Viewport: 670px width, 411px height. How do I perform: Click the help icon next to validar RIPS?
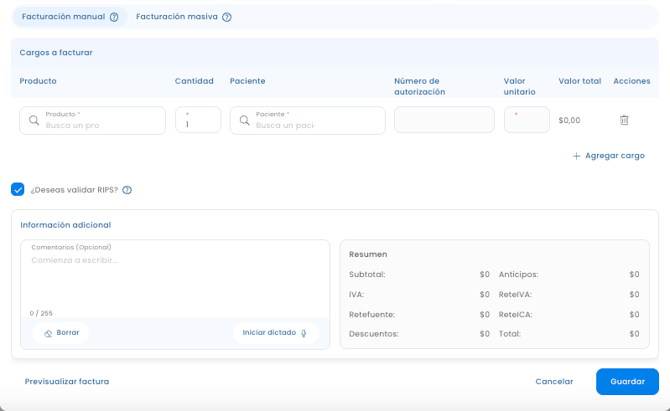point(127,190)
